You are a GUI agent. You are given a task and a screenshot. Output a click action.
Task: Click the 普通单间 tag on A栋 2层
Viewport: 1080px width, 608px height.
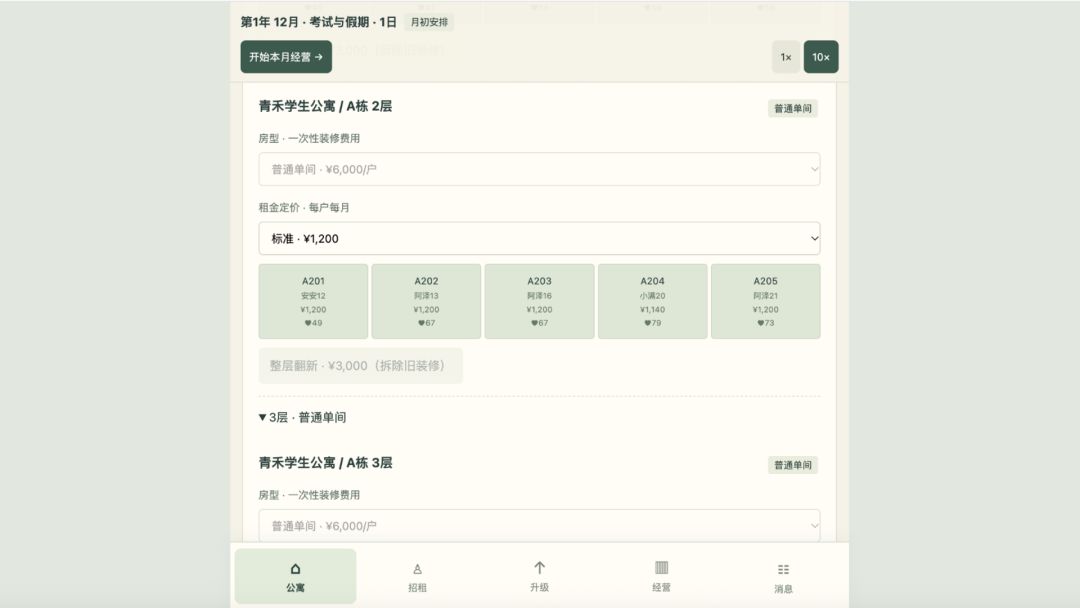(x=793, y=108)
